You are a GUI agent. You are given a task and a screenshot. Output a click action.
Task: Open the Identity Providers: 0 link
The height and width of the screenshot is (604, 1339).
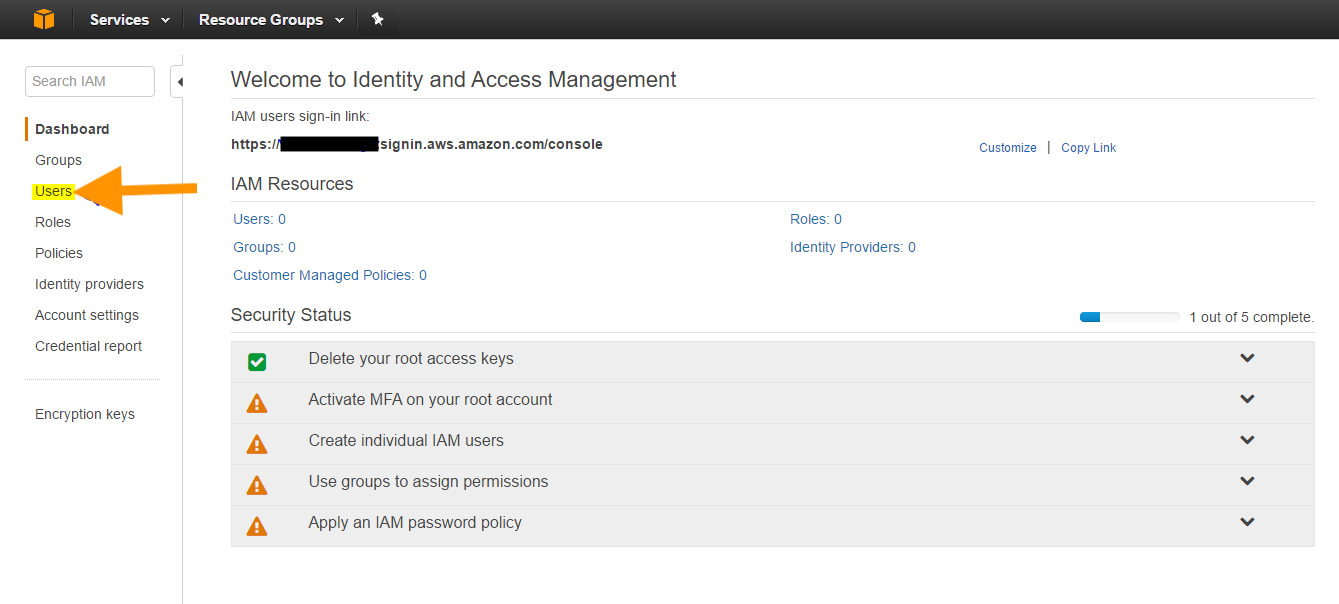click(x=853, y=247)
